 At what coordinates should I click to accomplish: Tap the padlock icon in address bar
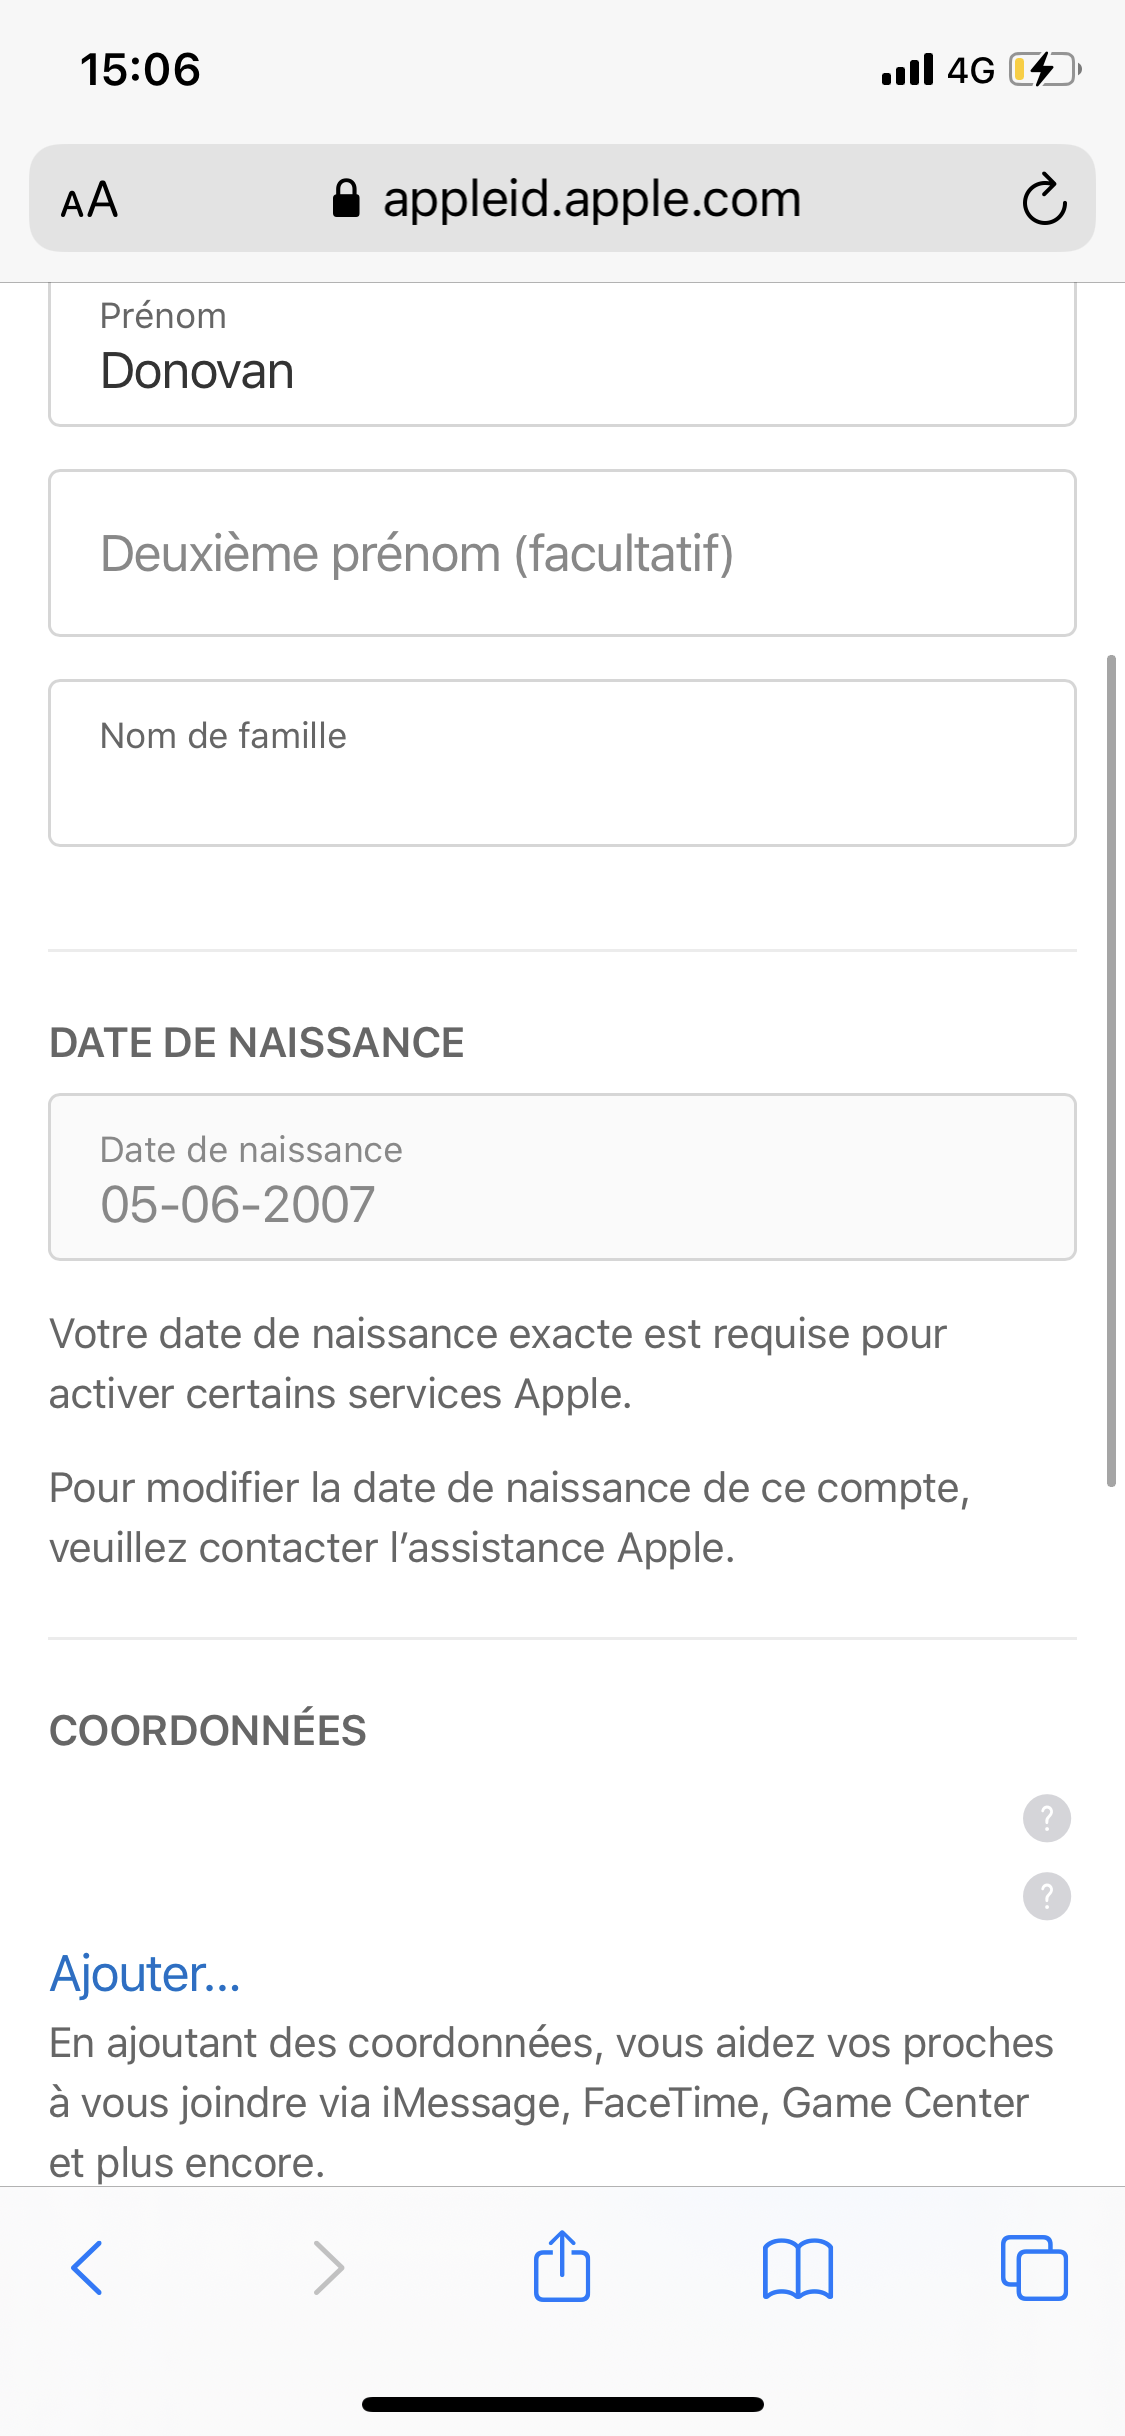pyautogui.click(x=346, y=199)
